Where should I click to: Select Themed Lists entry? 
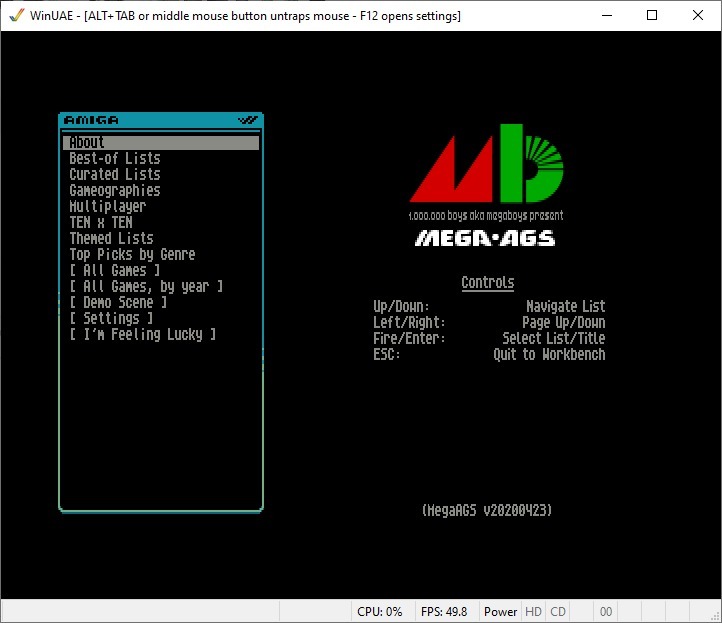click(111, 239)
